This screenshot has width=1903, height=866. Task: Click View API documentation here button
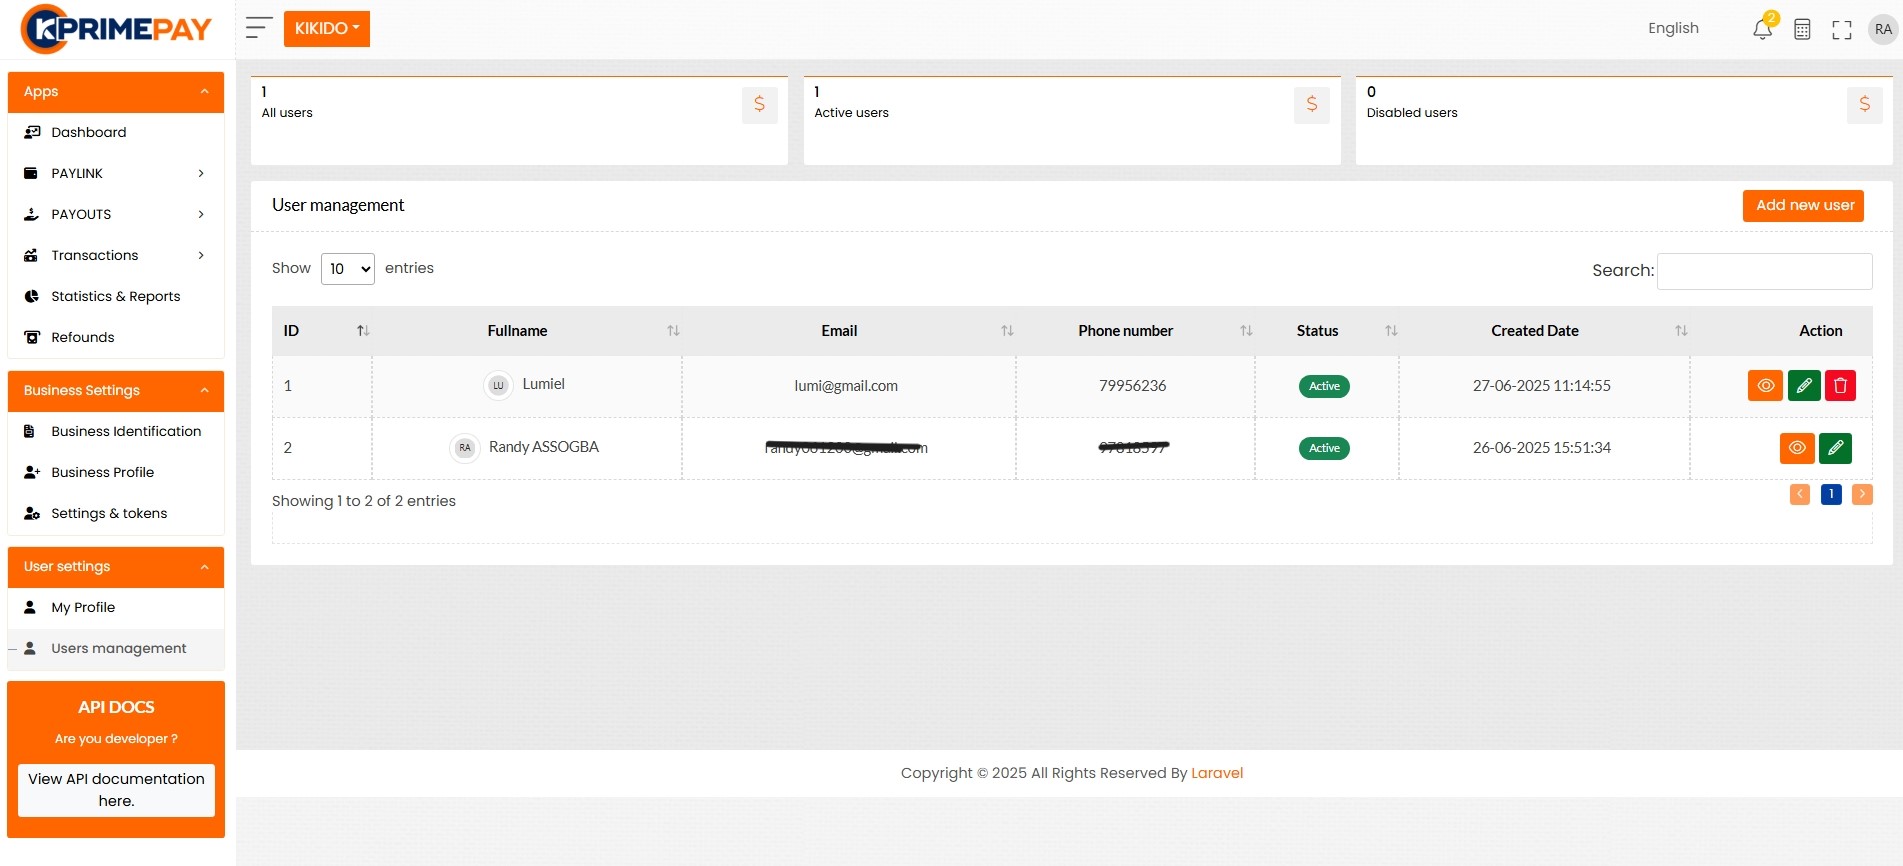pos(116,790)
